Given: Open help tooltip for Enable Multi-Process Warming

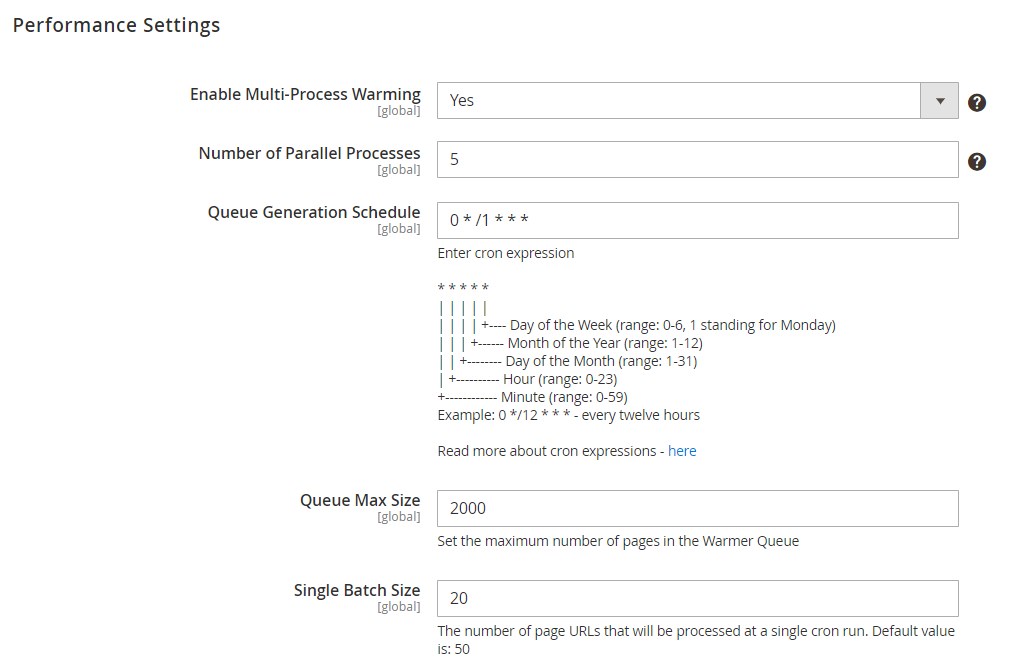Looking at the screenshot, I should pos(976,102).
